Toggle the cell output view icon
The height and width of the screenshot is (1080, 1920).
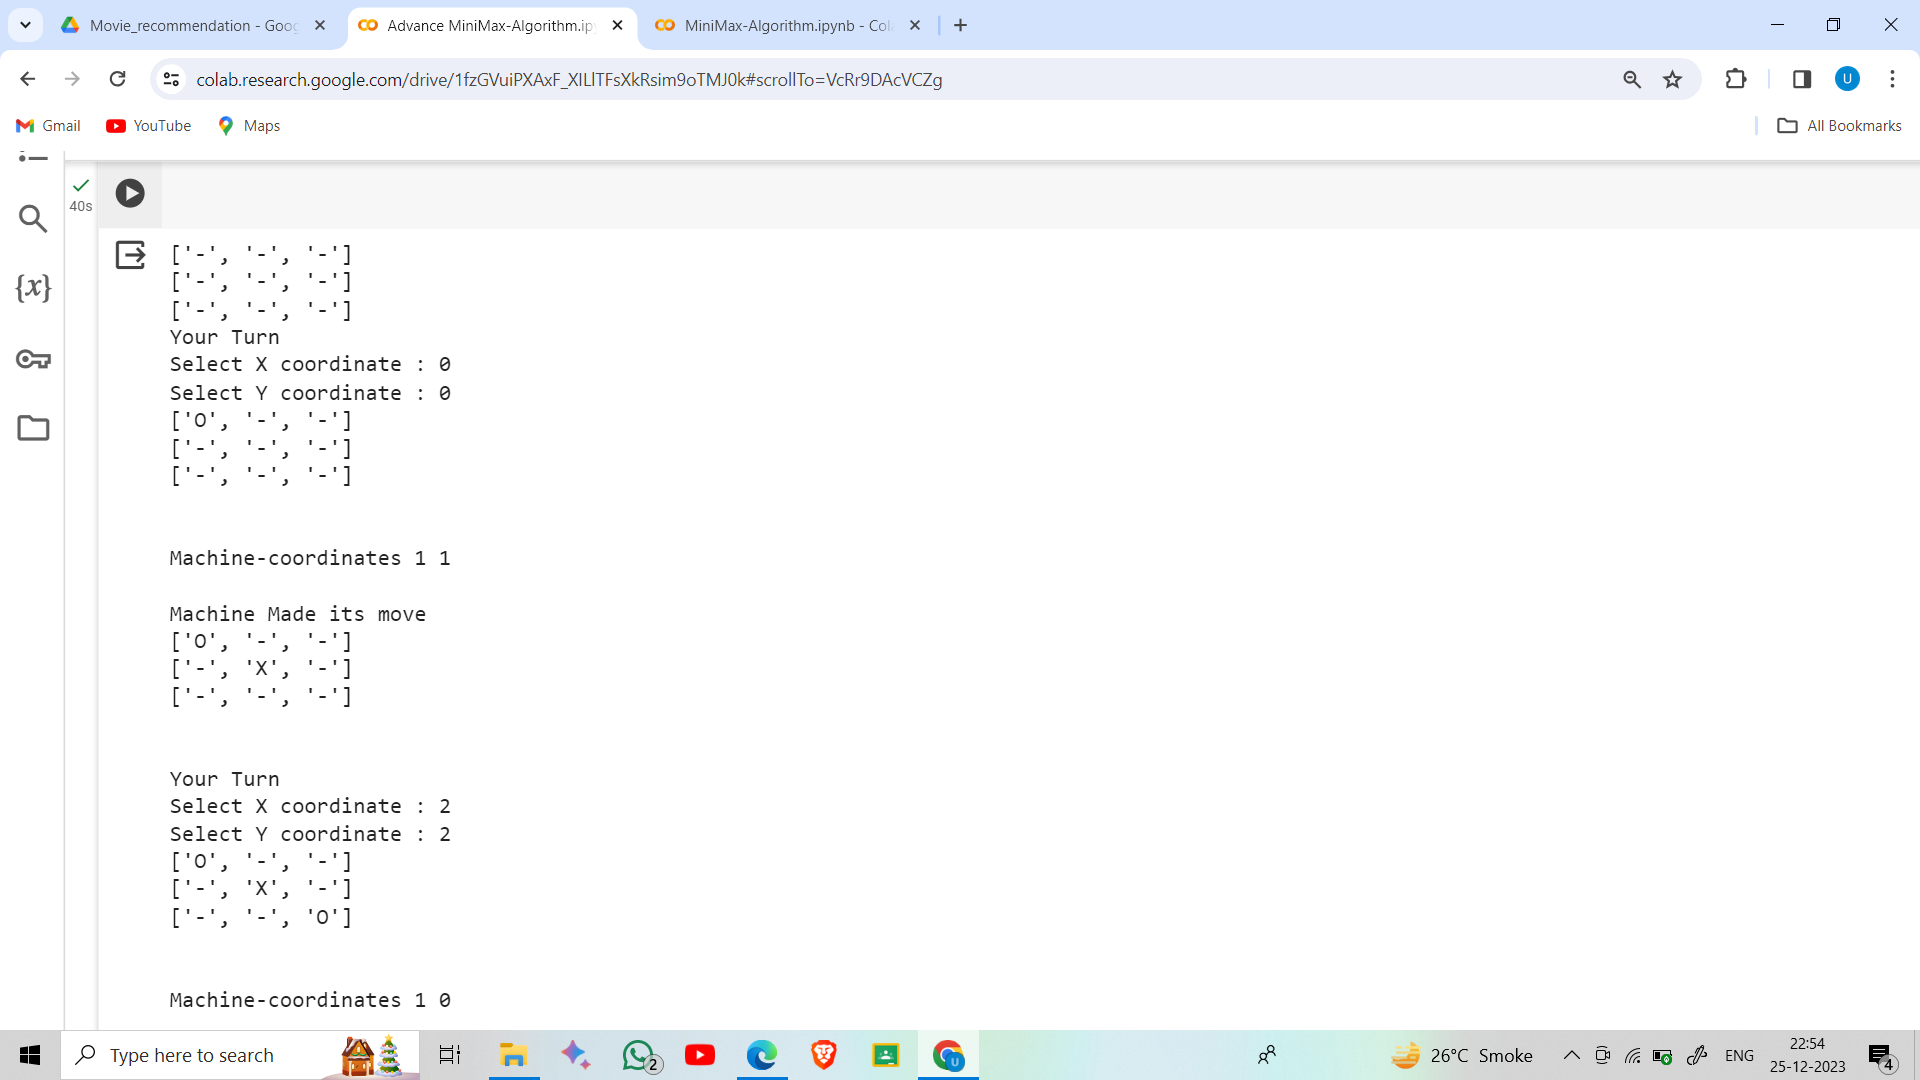130,255
